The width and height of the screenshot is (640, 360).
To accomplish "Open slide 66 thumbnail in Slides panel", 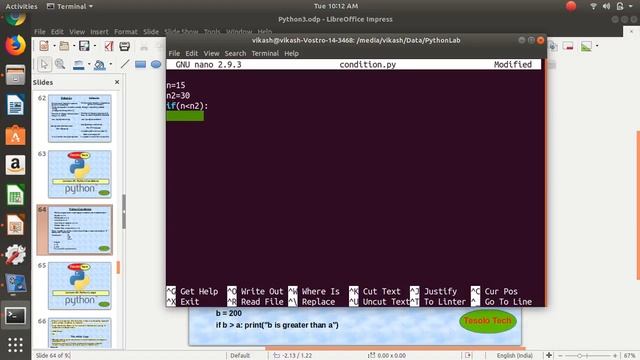I will click(x=80, y=333).
